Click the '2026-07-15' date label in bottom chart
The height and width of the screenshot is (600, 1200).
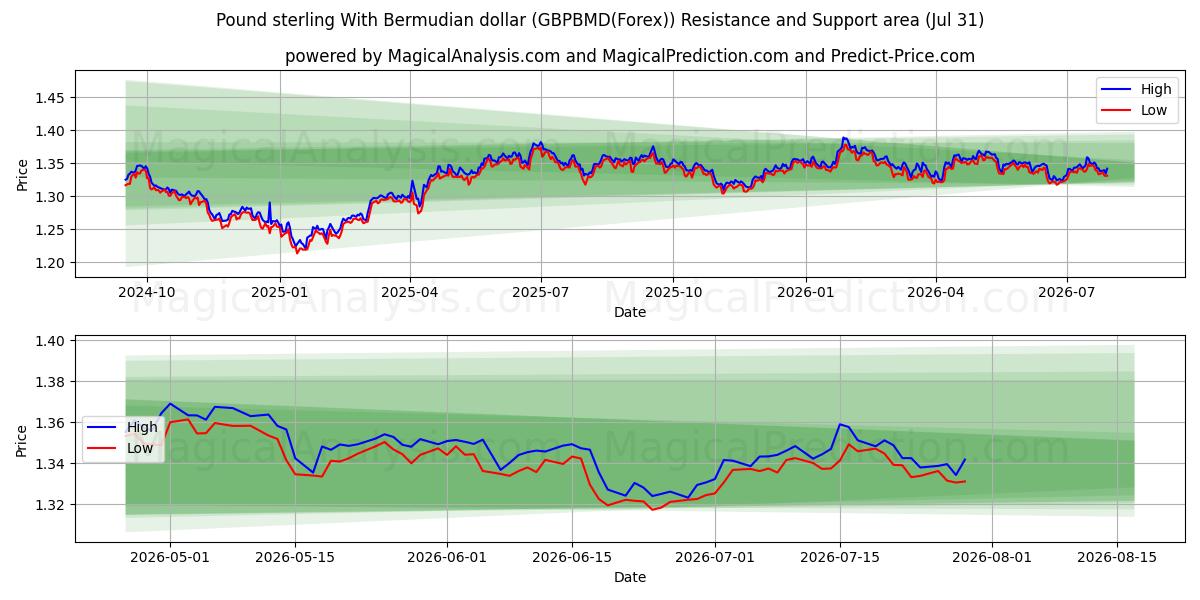(841, 558)
